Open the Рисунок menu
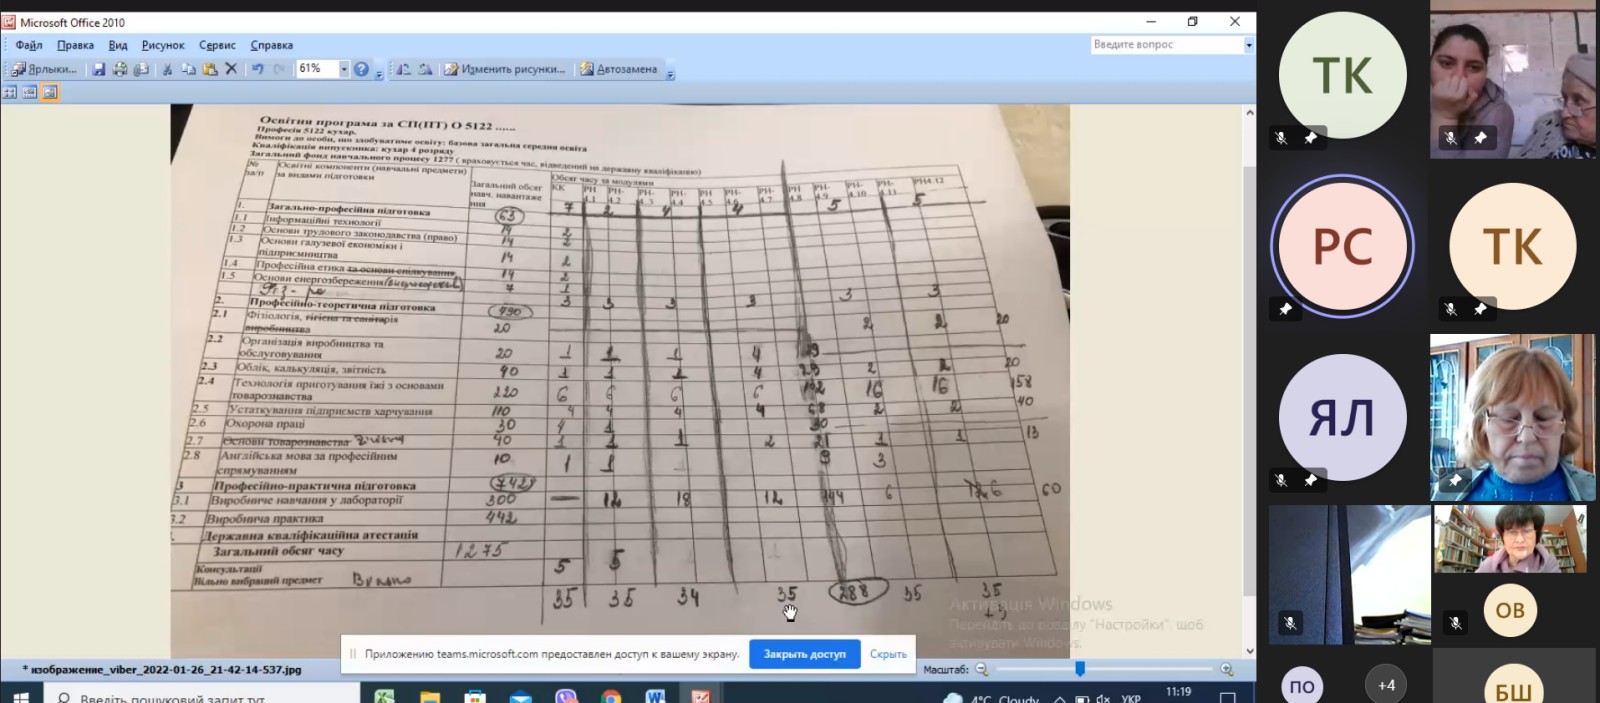Viewport: 1600px width, 703px height. [x=163, y=45]
